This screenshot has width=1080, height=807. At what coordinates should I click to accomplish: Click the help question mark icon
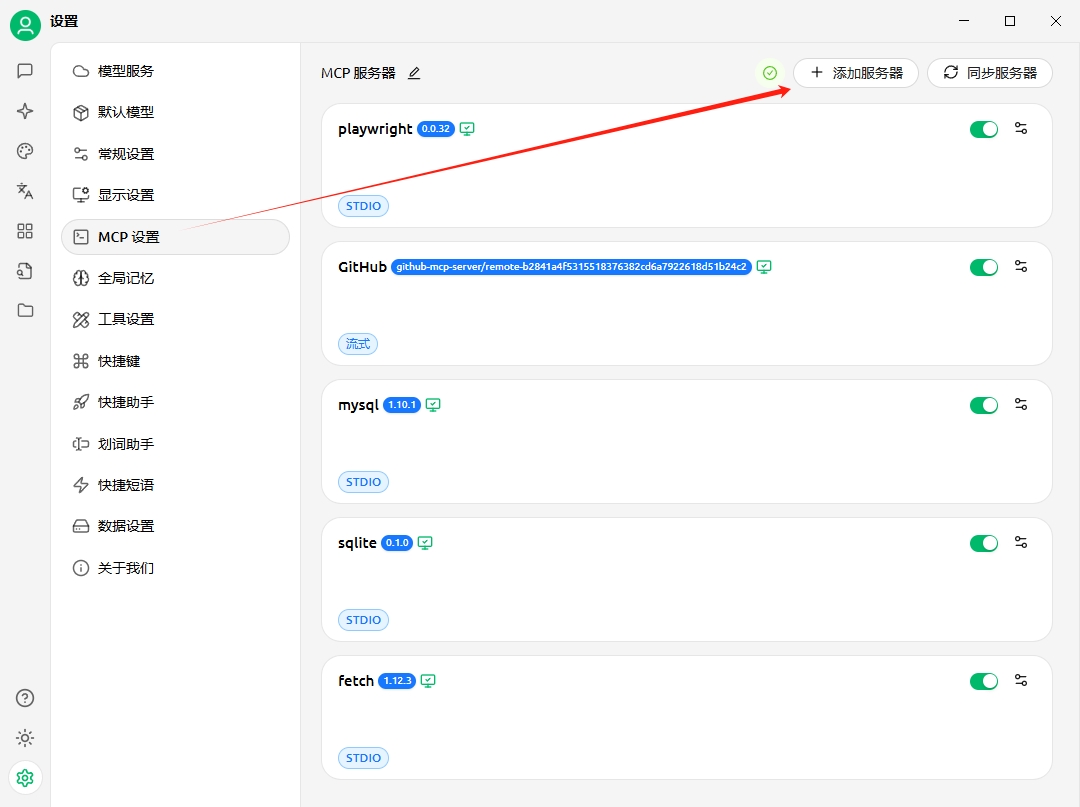pos(25,698)
